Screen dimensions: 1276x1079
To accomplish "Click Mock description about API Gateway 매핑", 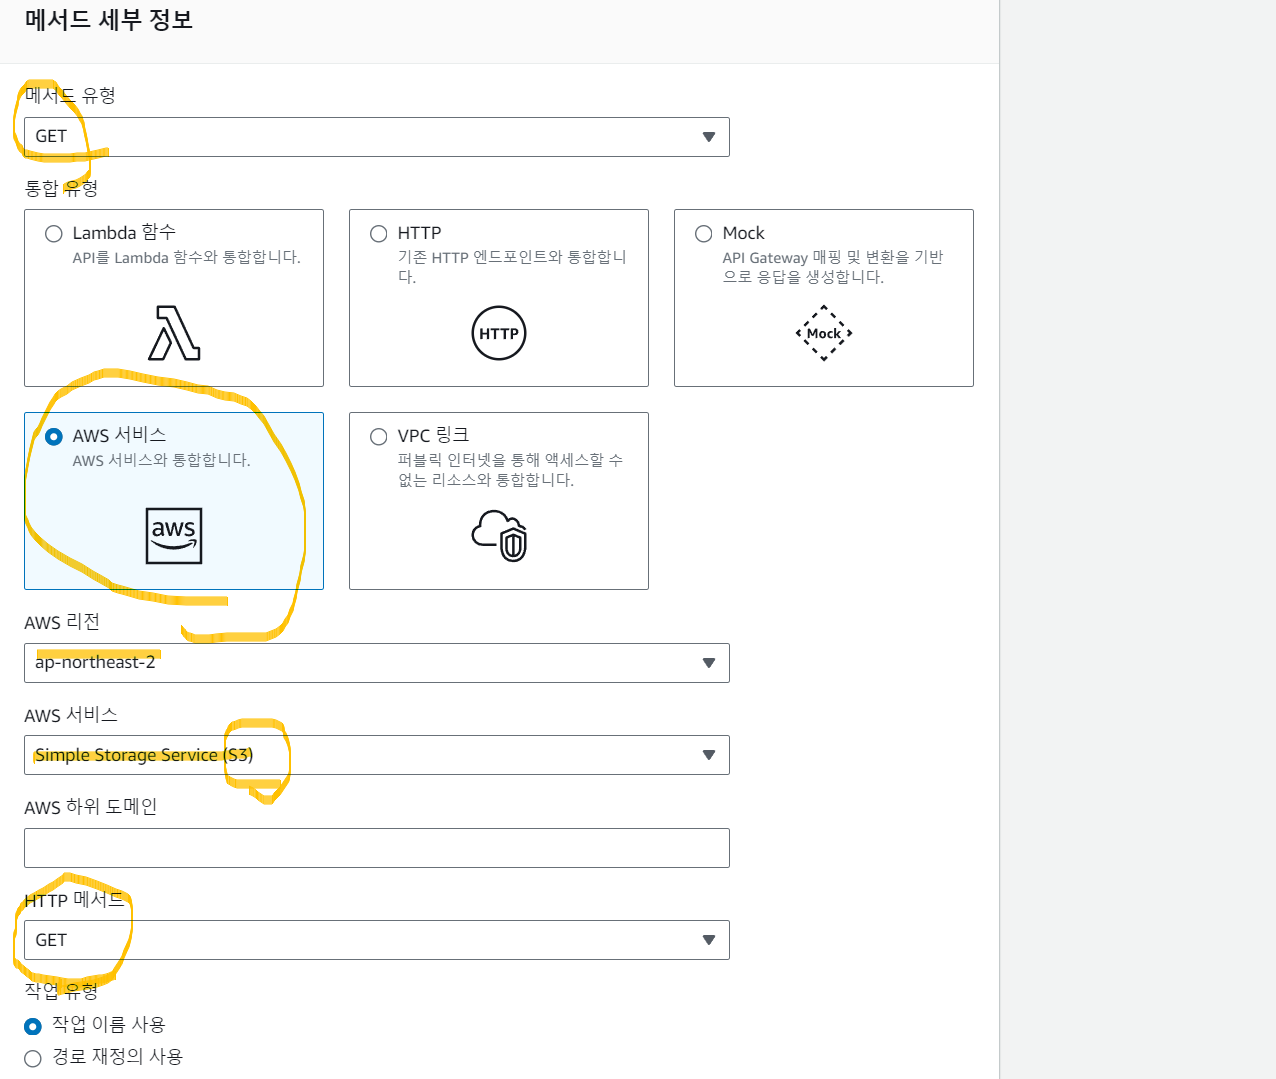I will click(833, 267).
